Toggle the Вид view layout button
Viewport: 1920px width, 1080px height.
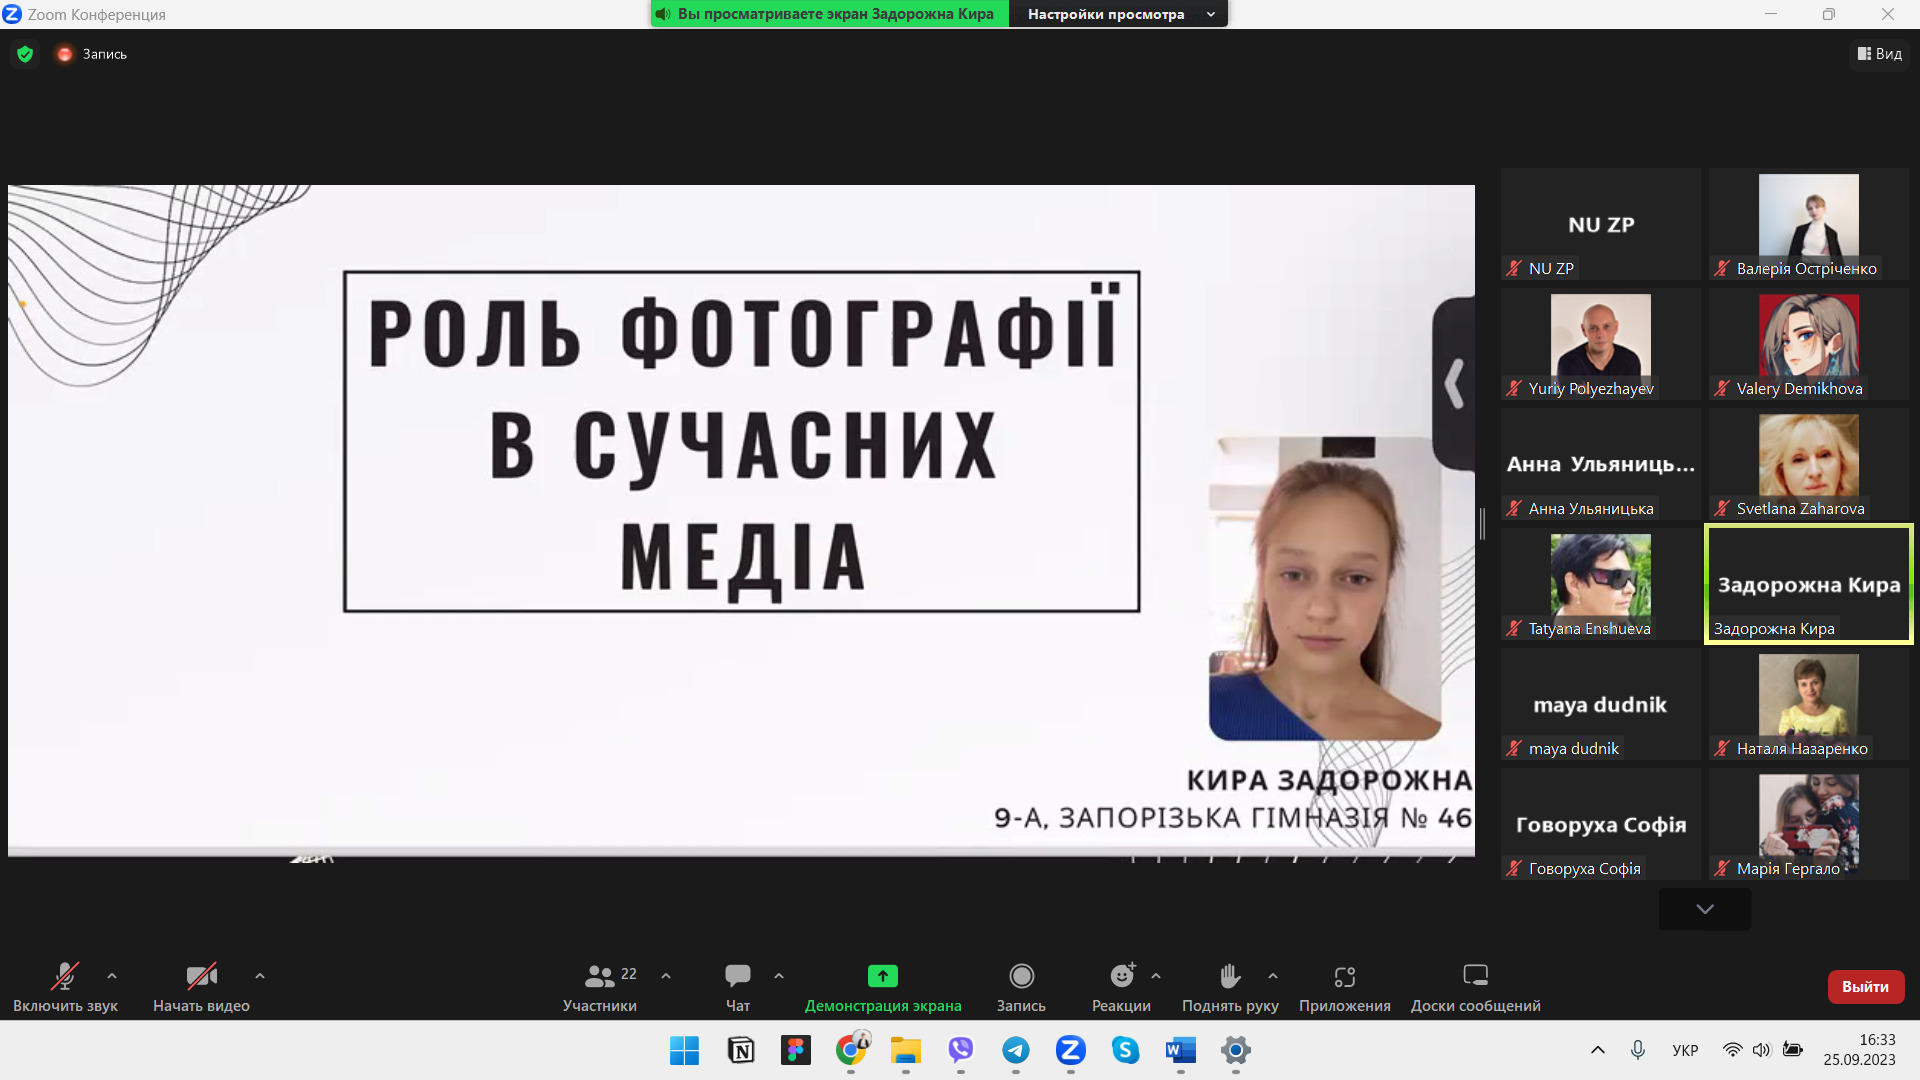click(x=1880, y=54)
